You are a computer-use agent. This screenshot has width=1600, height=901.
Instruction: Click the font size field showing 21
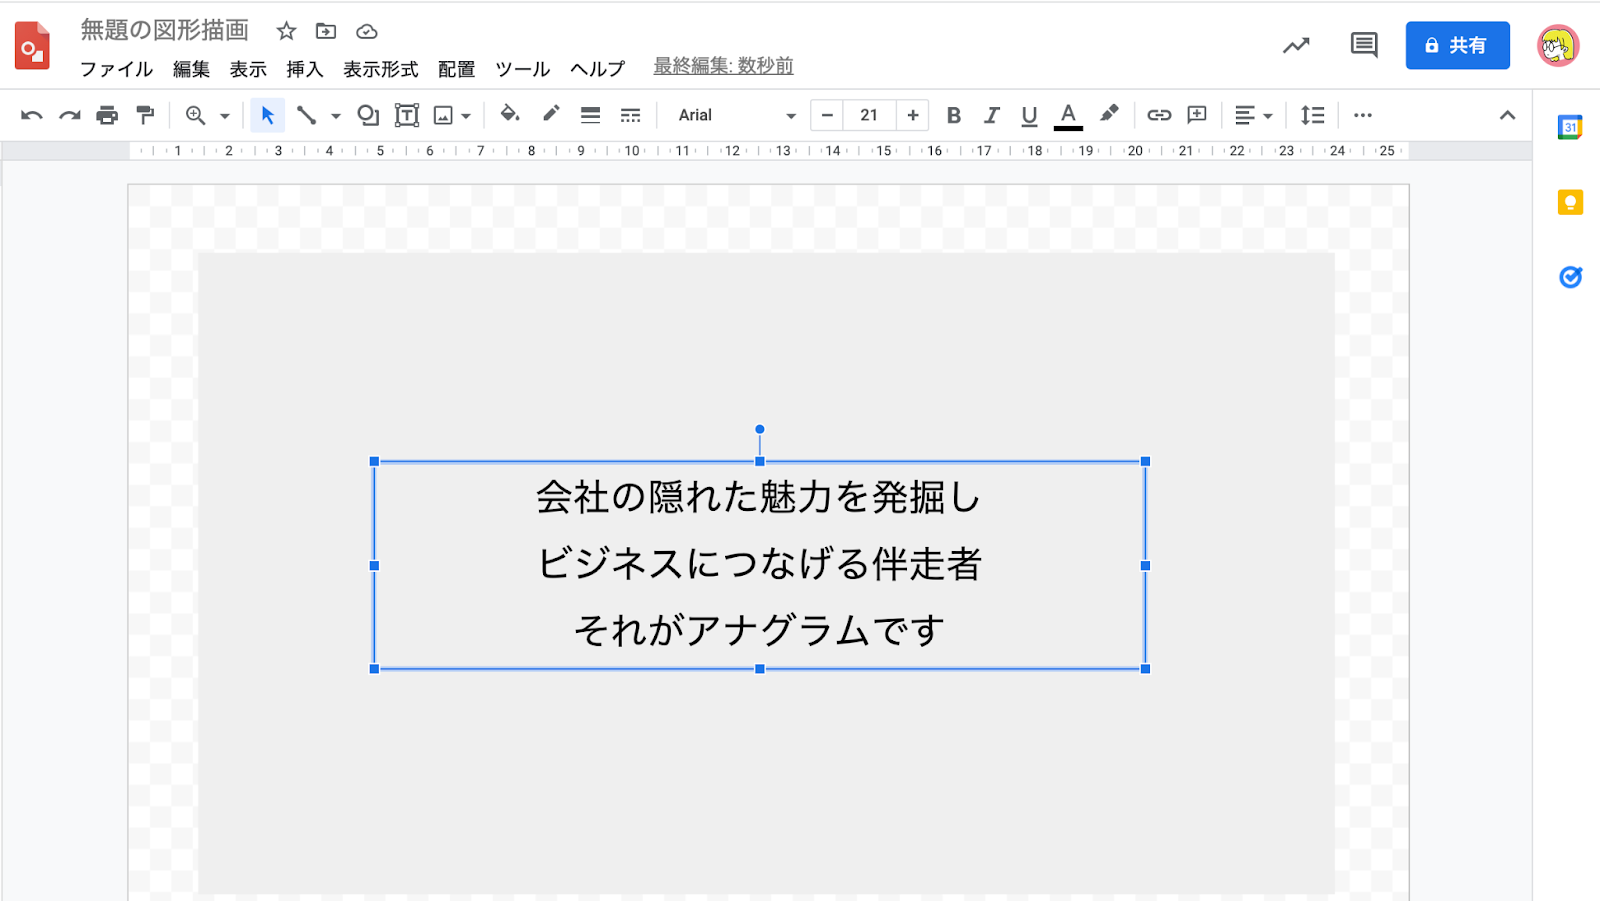coord(869,116)
